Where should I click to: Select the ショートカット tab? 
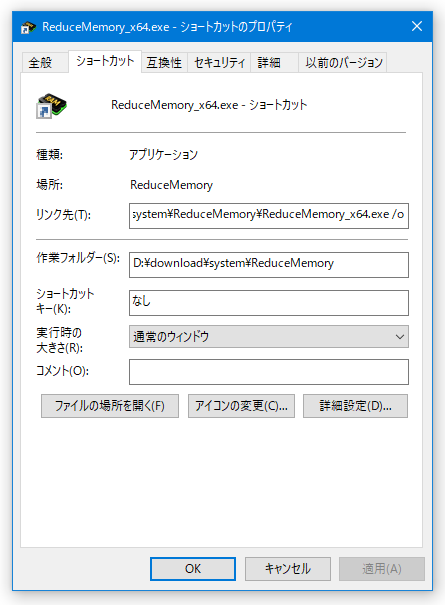(105, 61)
